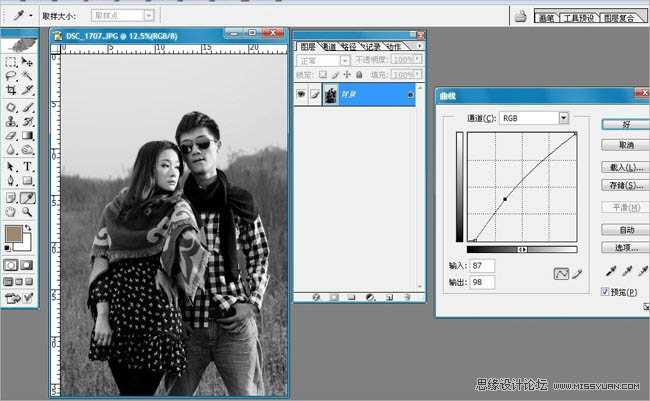Switch to the 路径 tab
Screen dimensions: 650x401
coord(350,46)
